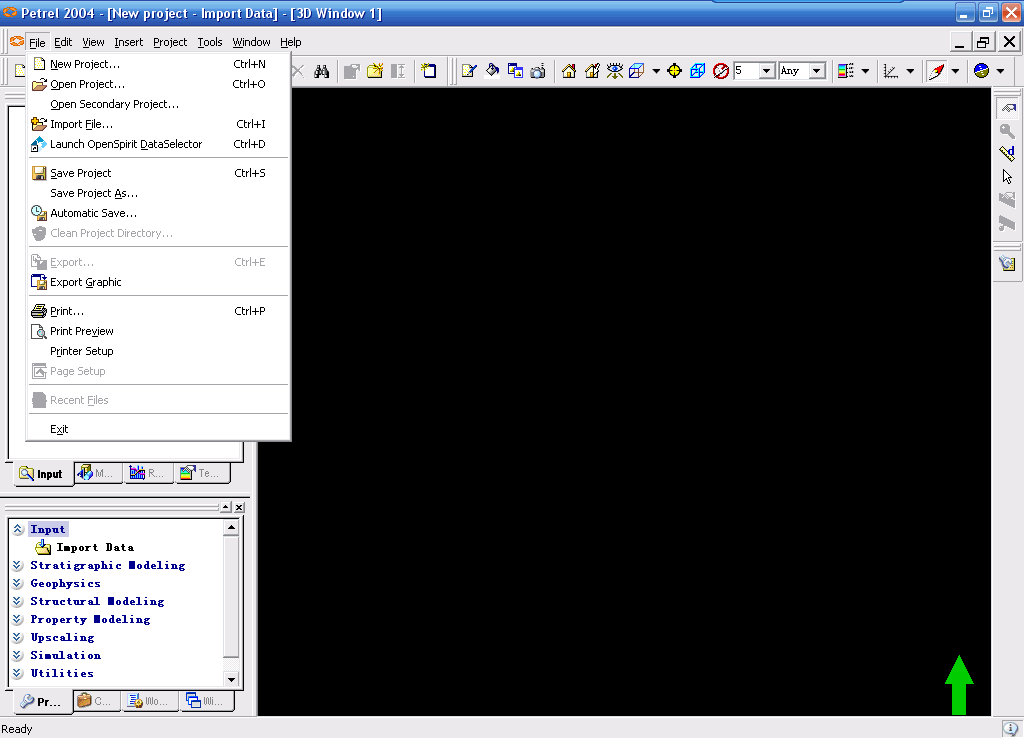Click the compass arrow icon
This screenshot has width=1024, height=738.
(936, 71)
